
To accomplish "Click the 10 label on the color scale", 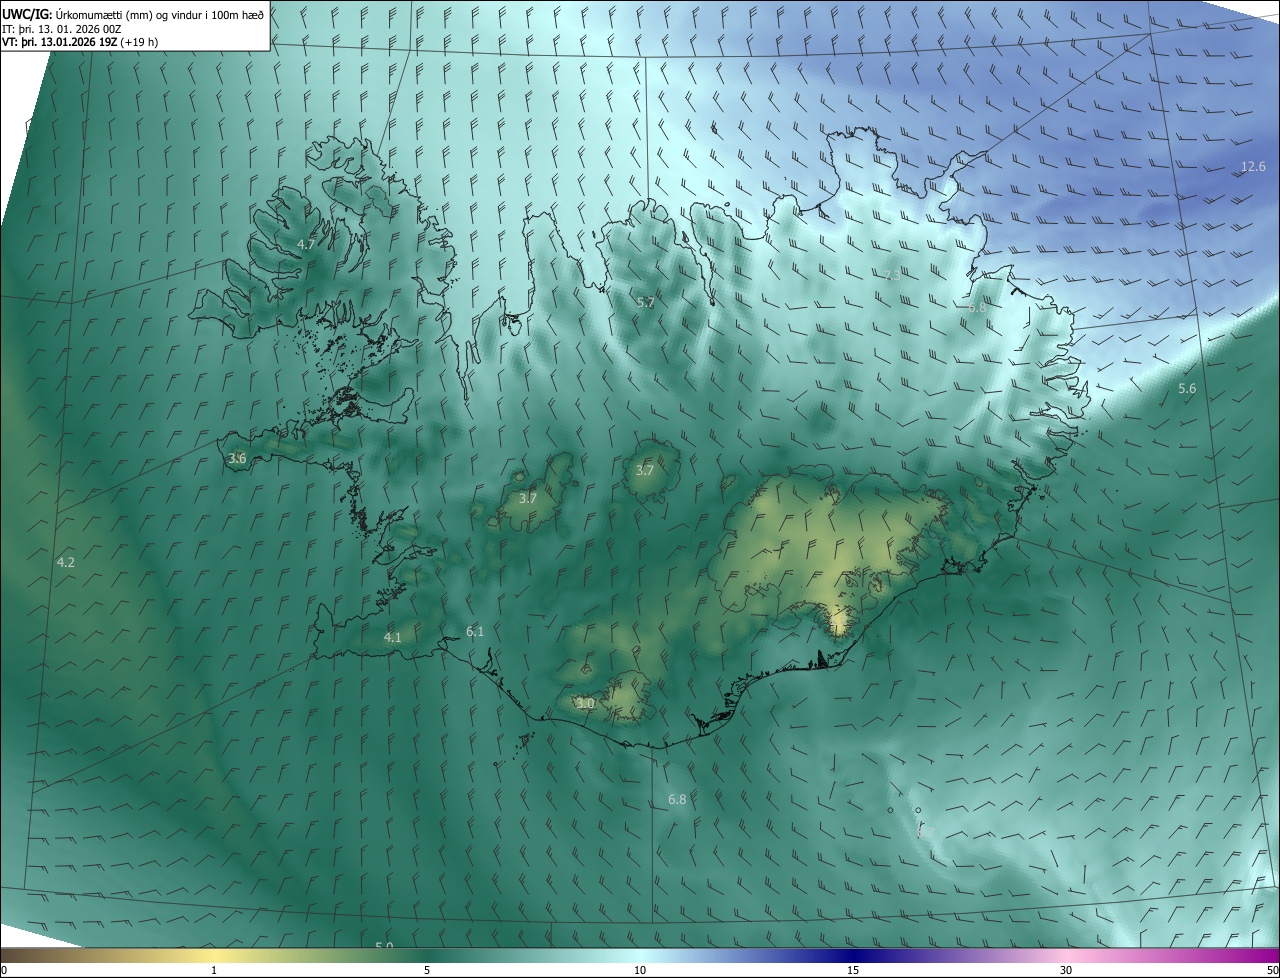I will (x=640, y=970).
